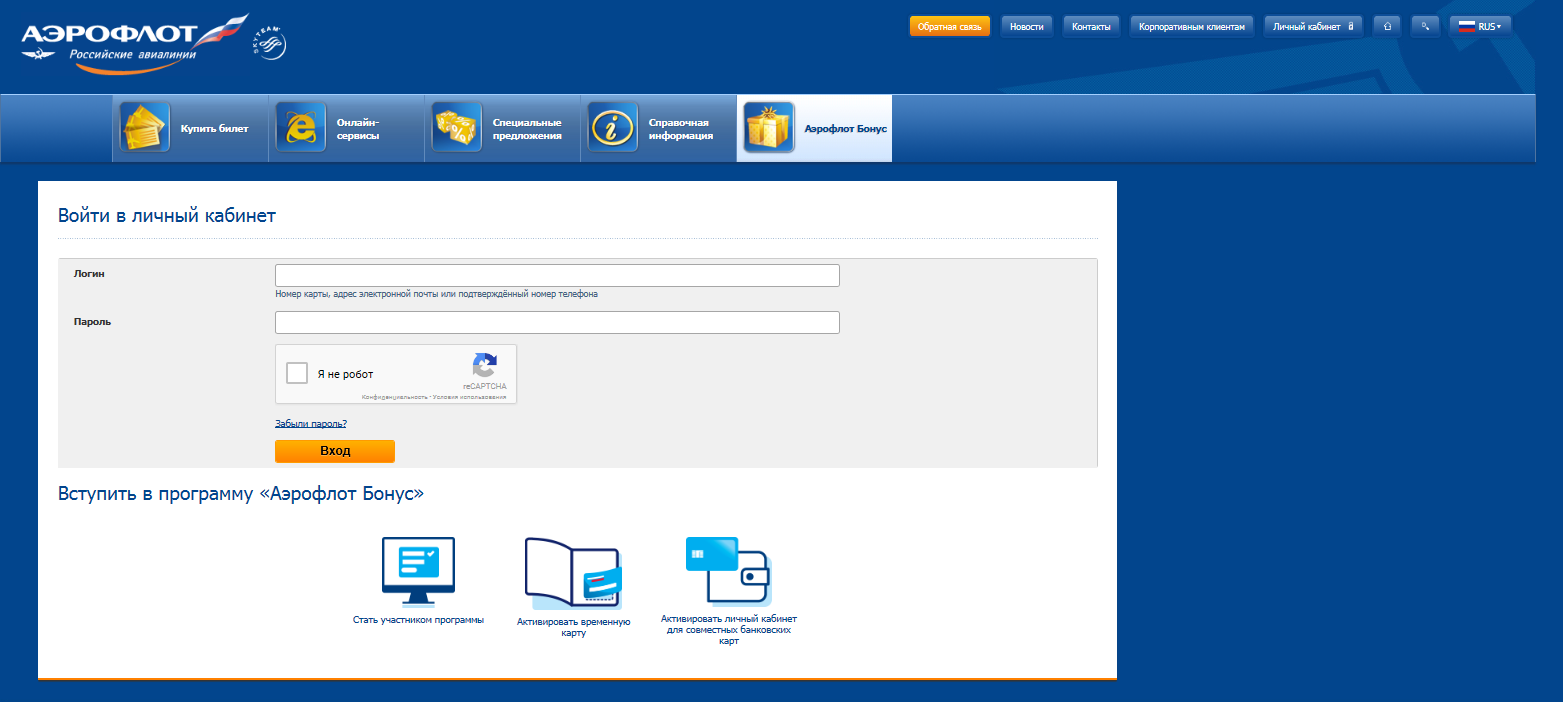Click the Пароль field label

click(x=92, y=322)
